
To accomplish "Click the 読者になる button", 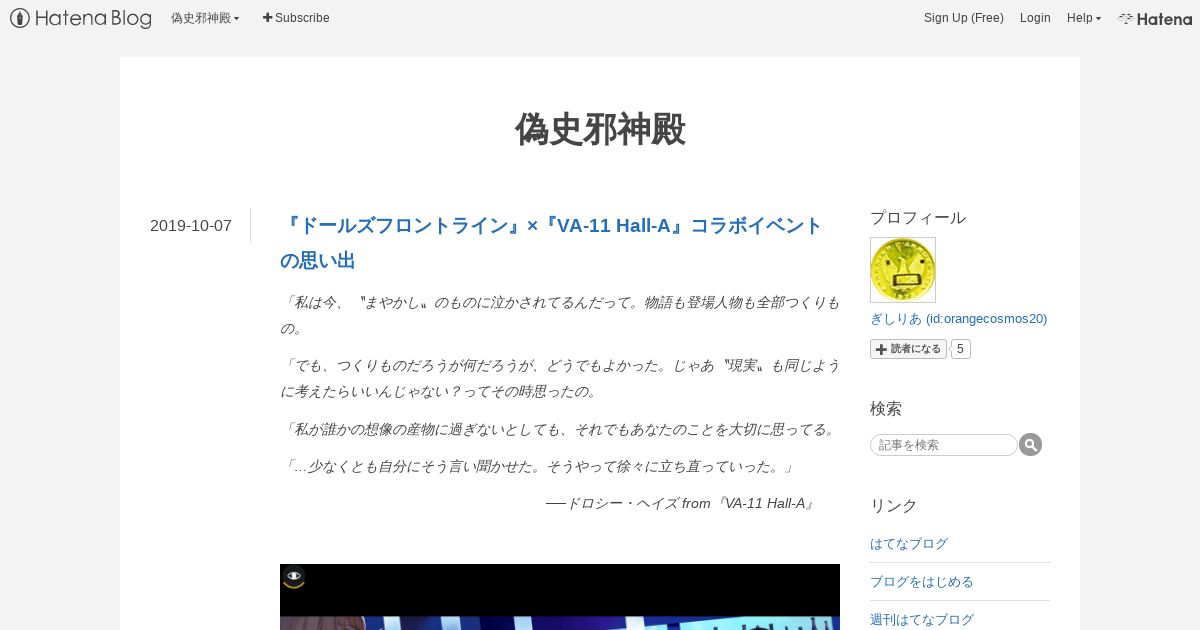I will point(908,349).
